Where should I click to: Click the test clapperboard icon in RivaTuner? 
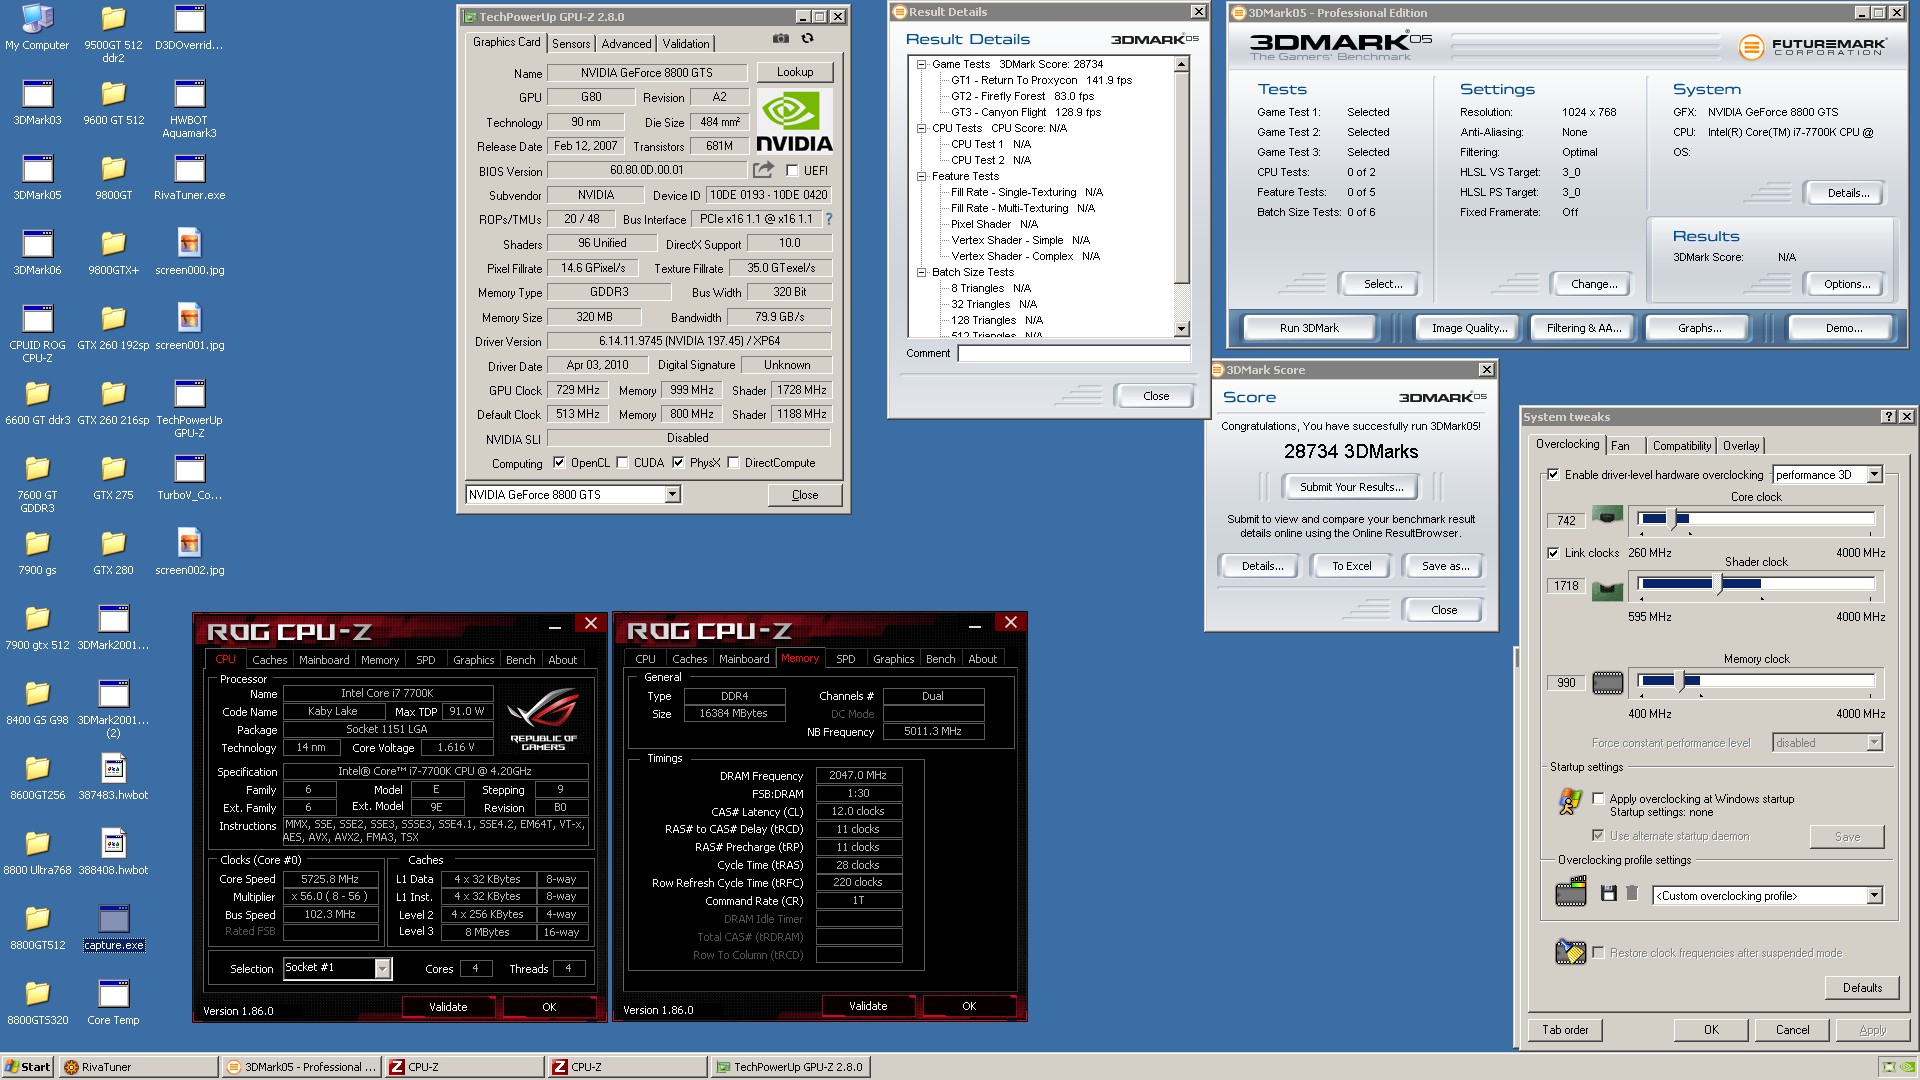1571,891
